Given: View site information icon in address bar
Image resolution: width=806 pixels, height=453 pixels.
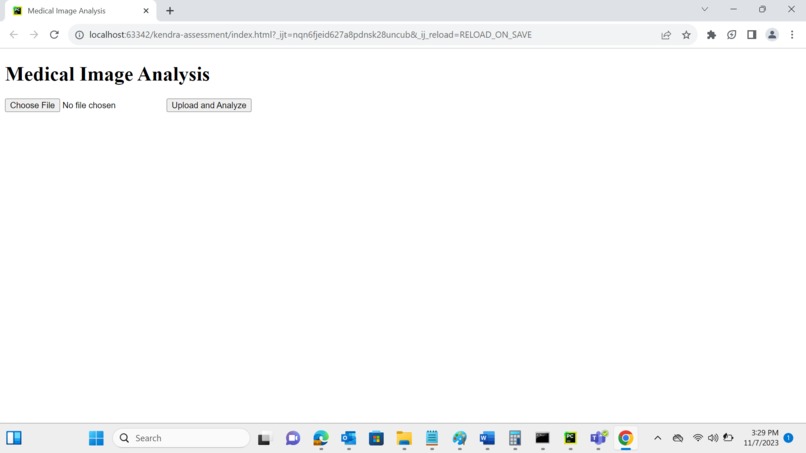Looking at the screenshot, I should tap(79, 34).
